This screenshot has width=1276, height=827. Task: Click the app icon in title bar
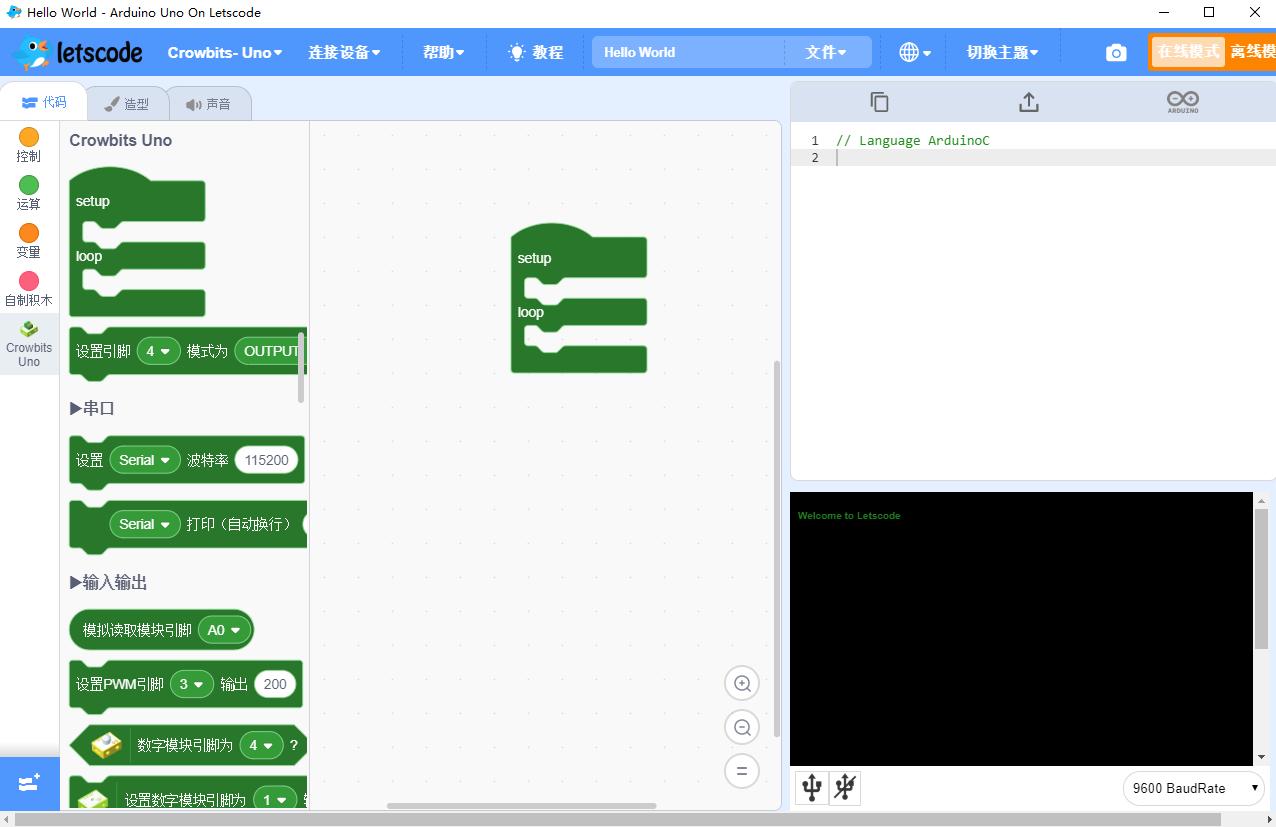pyautogui.click(x=14, y=12)
